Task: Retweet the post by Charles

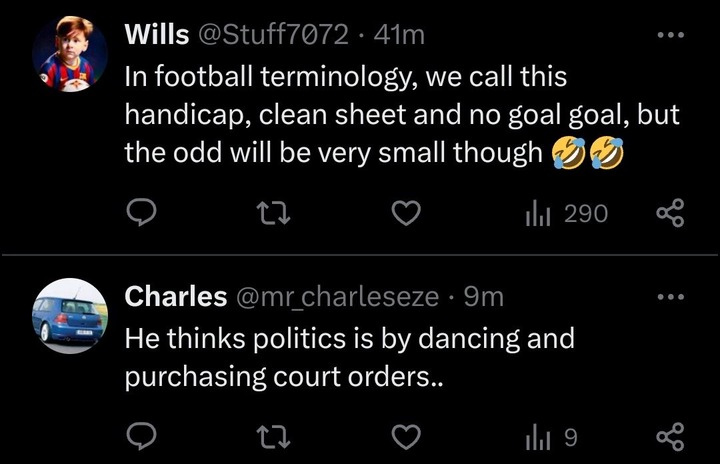Action: click(273, 437)
